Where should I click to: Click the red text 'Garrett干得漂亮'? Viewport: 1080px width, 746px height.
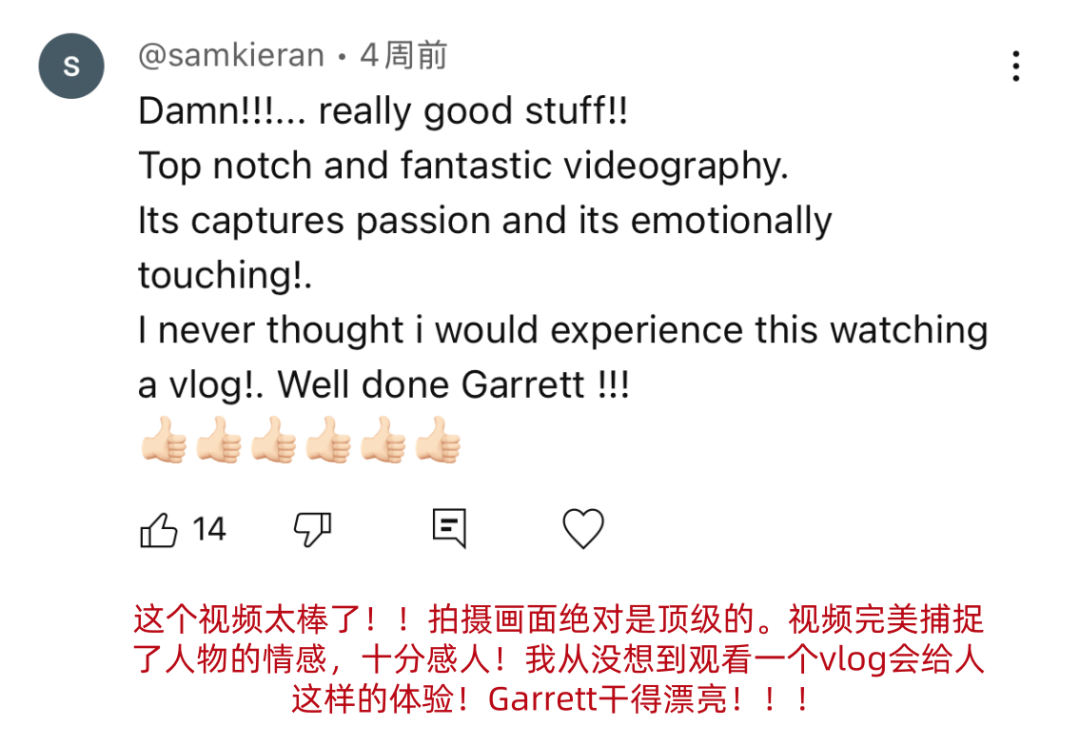click(608, 700)
